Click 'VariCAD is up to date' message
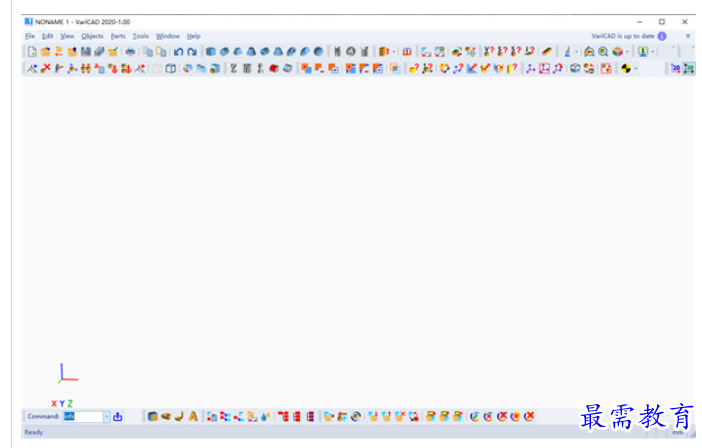Screen dimensions: 702x448 click(623, 36)
